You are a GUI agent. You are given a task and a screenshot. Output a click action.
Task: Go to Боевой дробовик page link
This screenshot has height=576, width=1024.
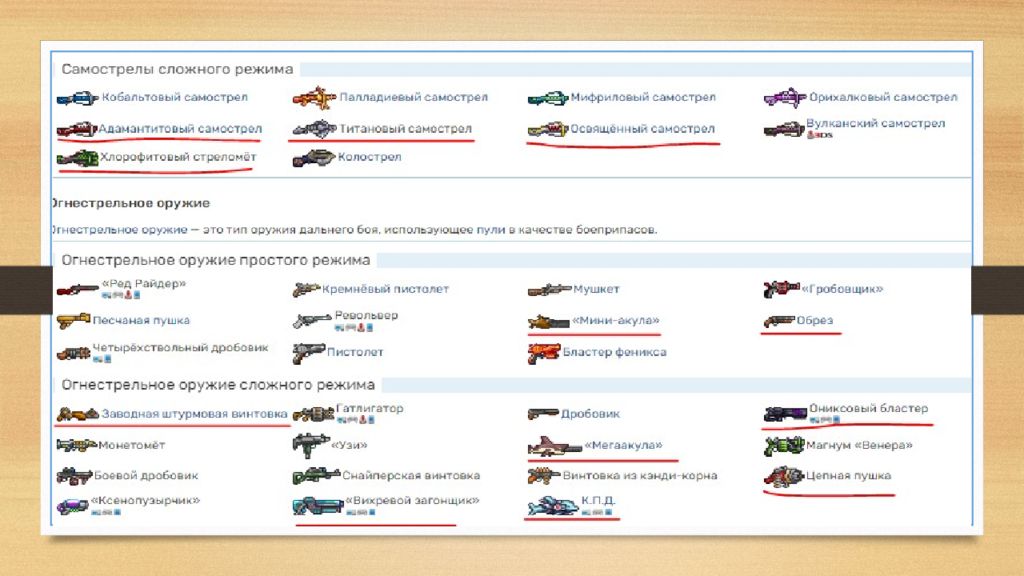[x=146, y=475]
